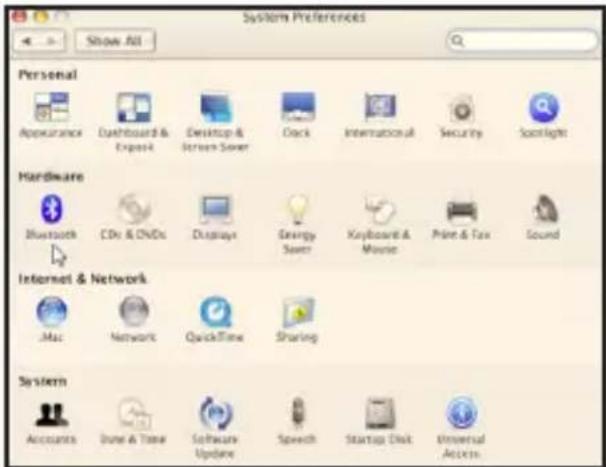
Task: Click the Internet & Network heading
Action: point(83,279)
